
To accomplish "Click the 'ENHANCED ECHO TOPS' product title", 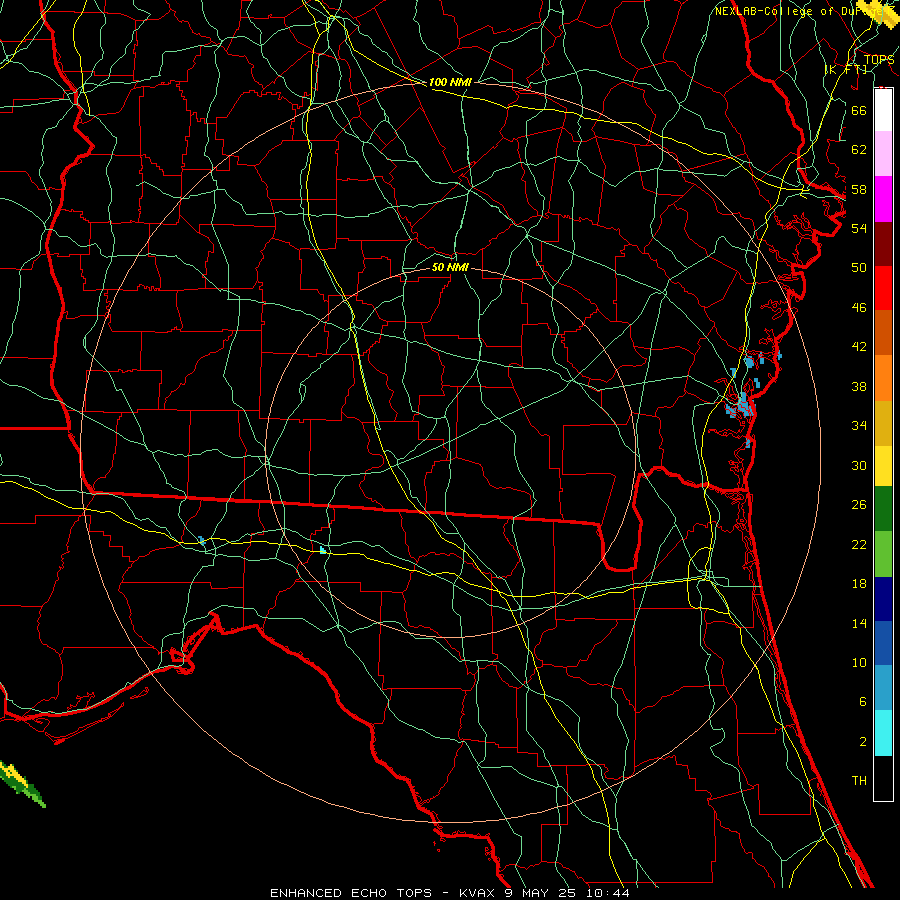I will tap(351, 893).
